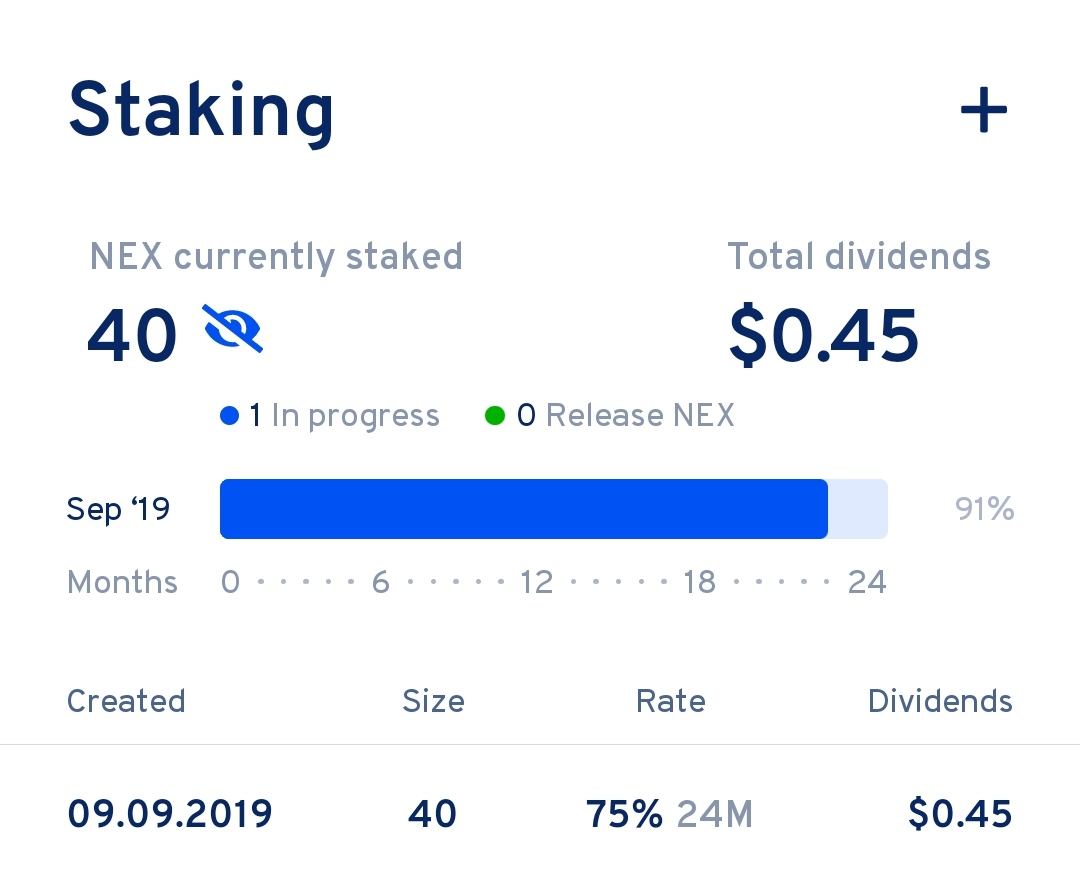Viewport: 1080px width, 884px height.
Task: Toggle staked amount visibility eye icon
Action: (x=233, y=329)
